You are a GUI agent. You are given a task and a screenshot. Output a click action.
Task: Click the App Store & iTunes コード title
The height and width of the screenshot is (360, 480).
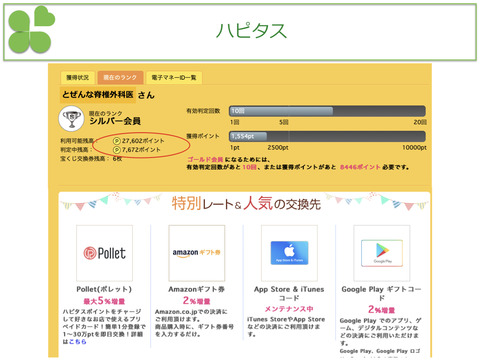[289, 293]
